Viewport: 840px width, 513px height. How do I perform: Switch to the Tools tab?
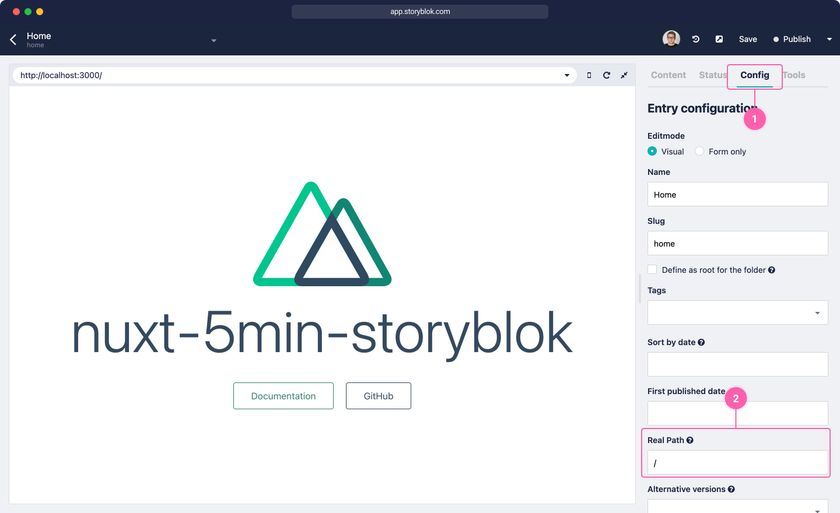coord(794,75)
